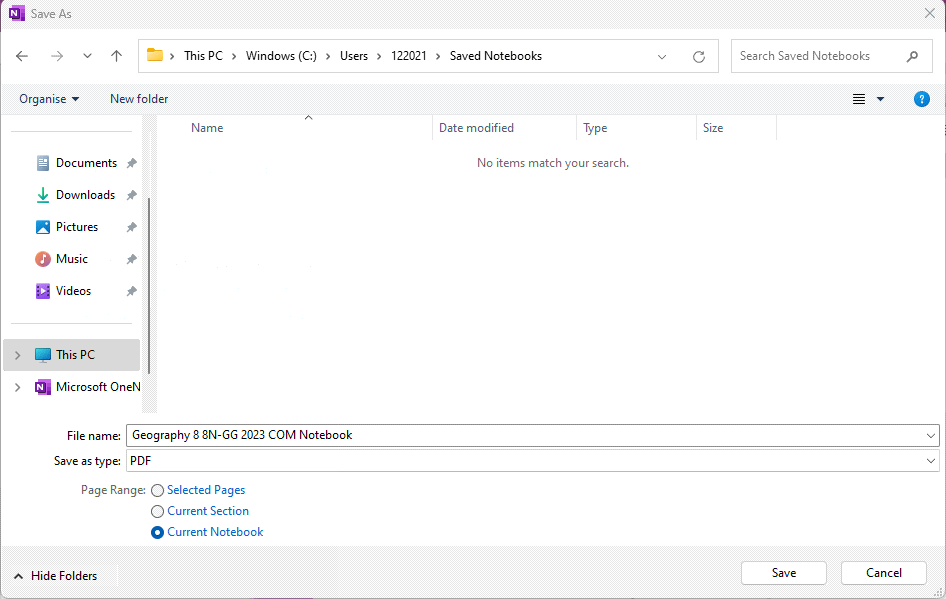Open Downloads in the navigation pane
Image resolution: width=946 pixels, height=599 pixels.
point(75,195)
